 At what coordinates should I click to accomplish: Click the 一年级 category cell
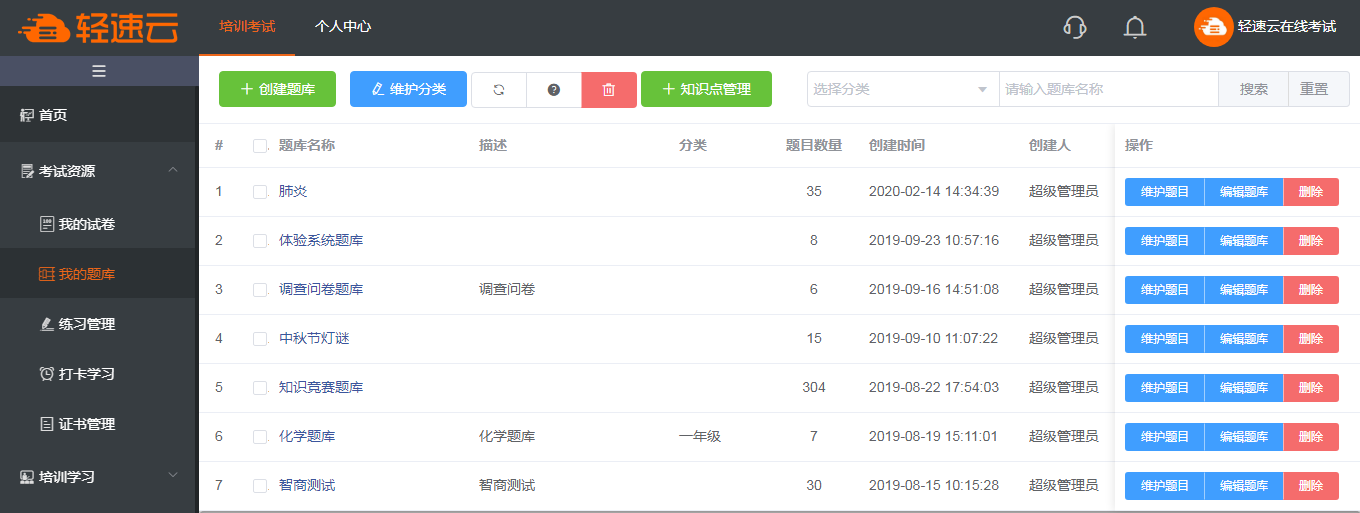700,437
